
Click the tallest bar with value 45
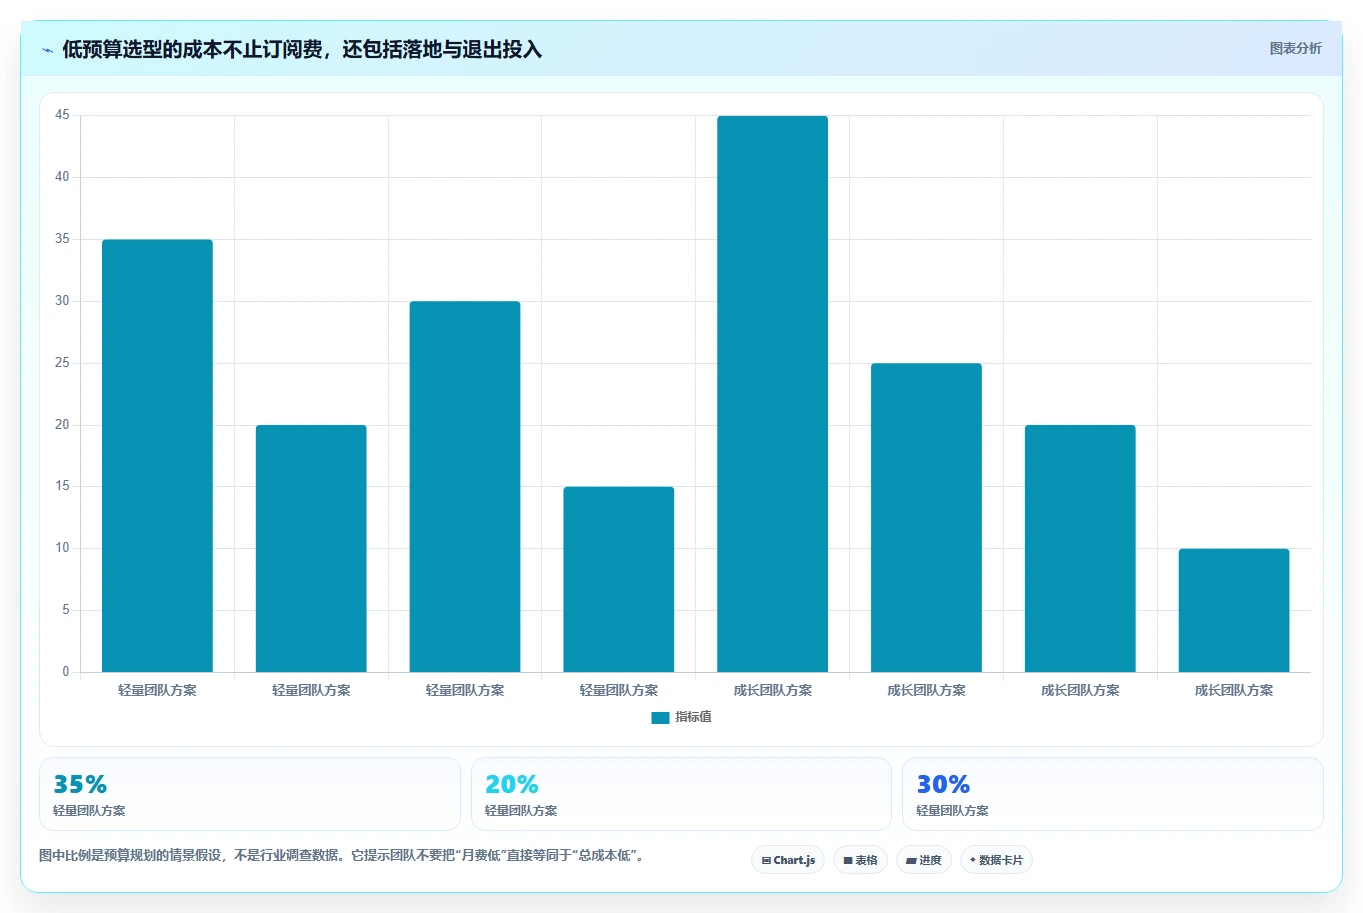coord(772,394)
